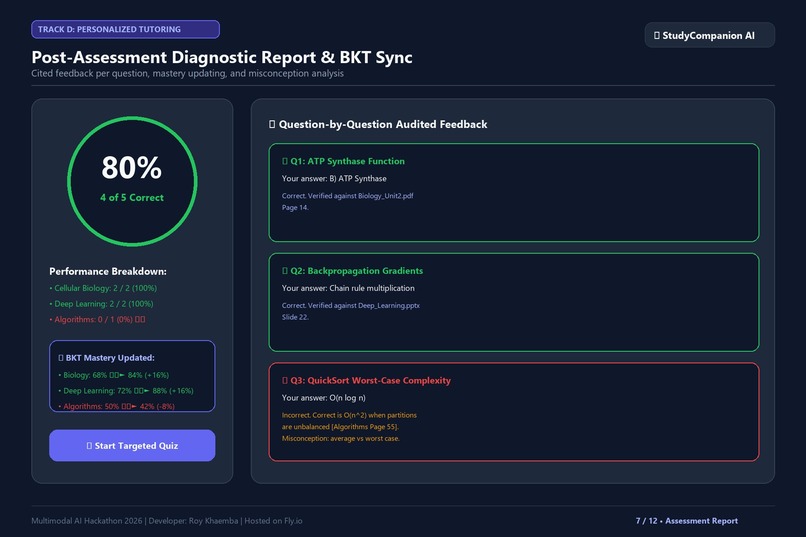Select the Track D: Personalized Tutoring tag

pos(125,29)
